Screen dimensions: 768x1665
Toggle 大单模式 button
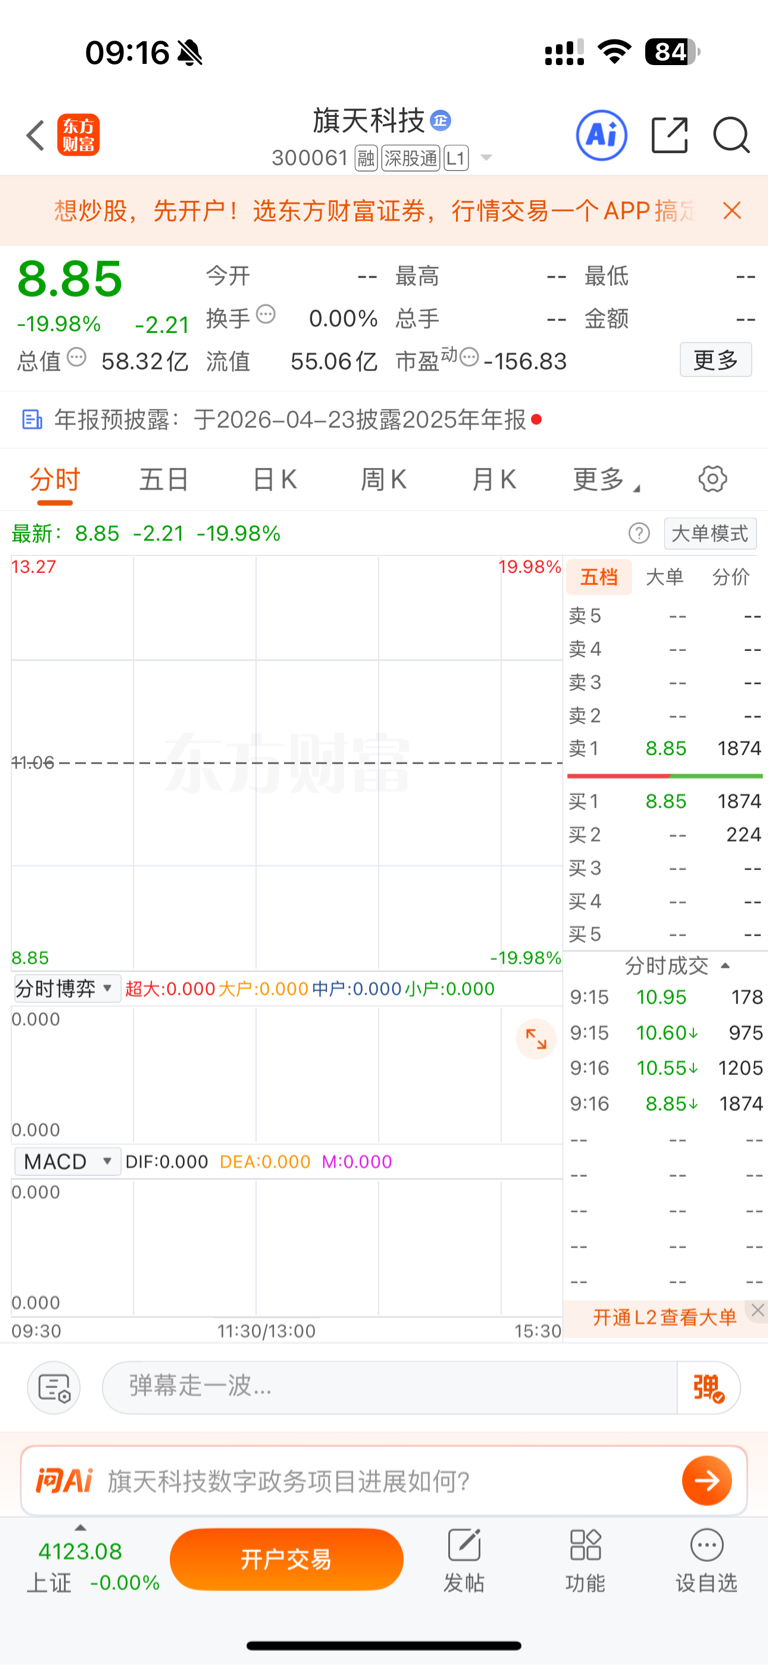click(710, 533)
